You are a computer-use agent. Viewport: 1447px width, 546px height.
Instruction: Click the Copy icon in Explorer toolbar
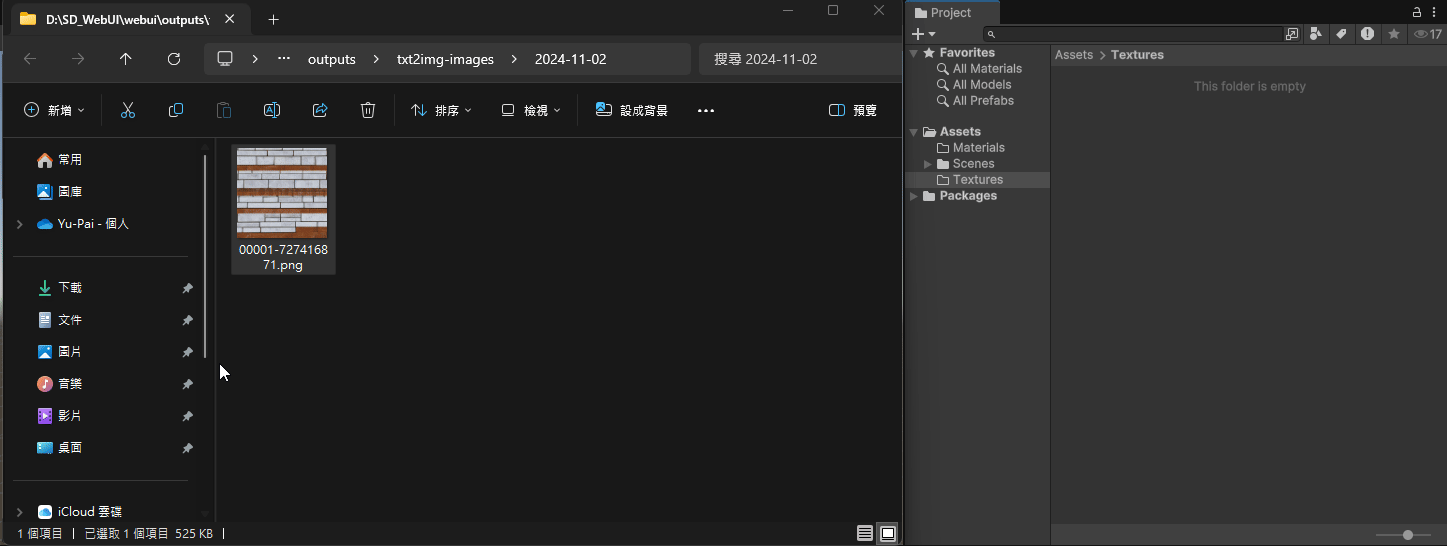coord(176,110)
